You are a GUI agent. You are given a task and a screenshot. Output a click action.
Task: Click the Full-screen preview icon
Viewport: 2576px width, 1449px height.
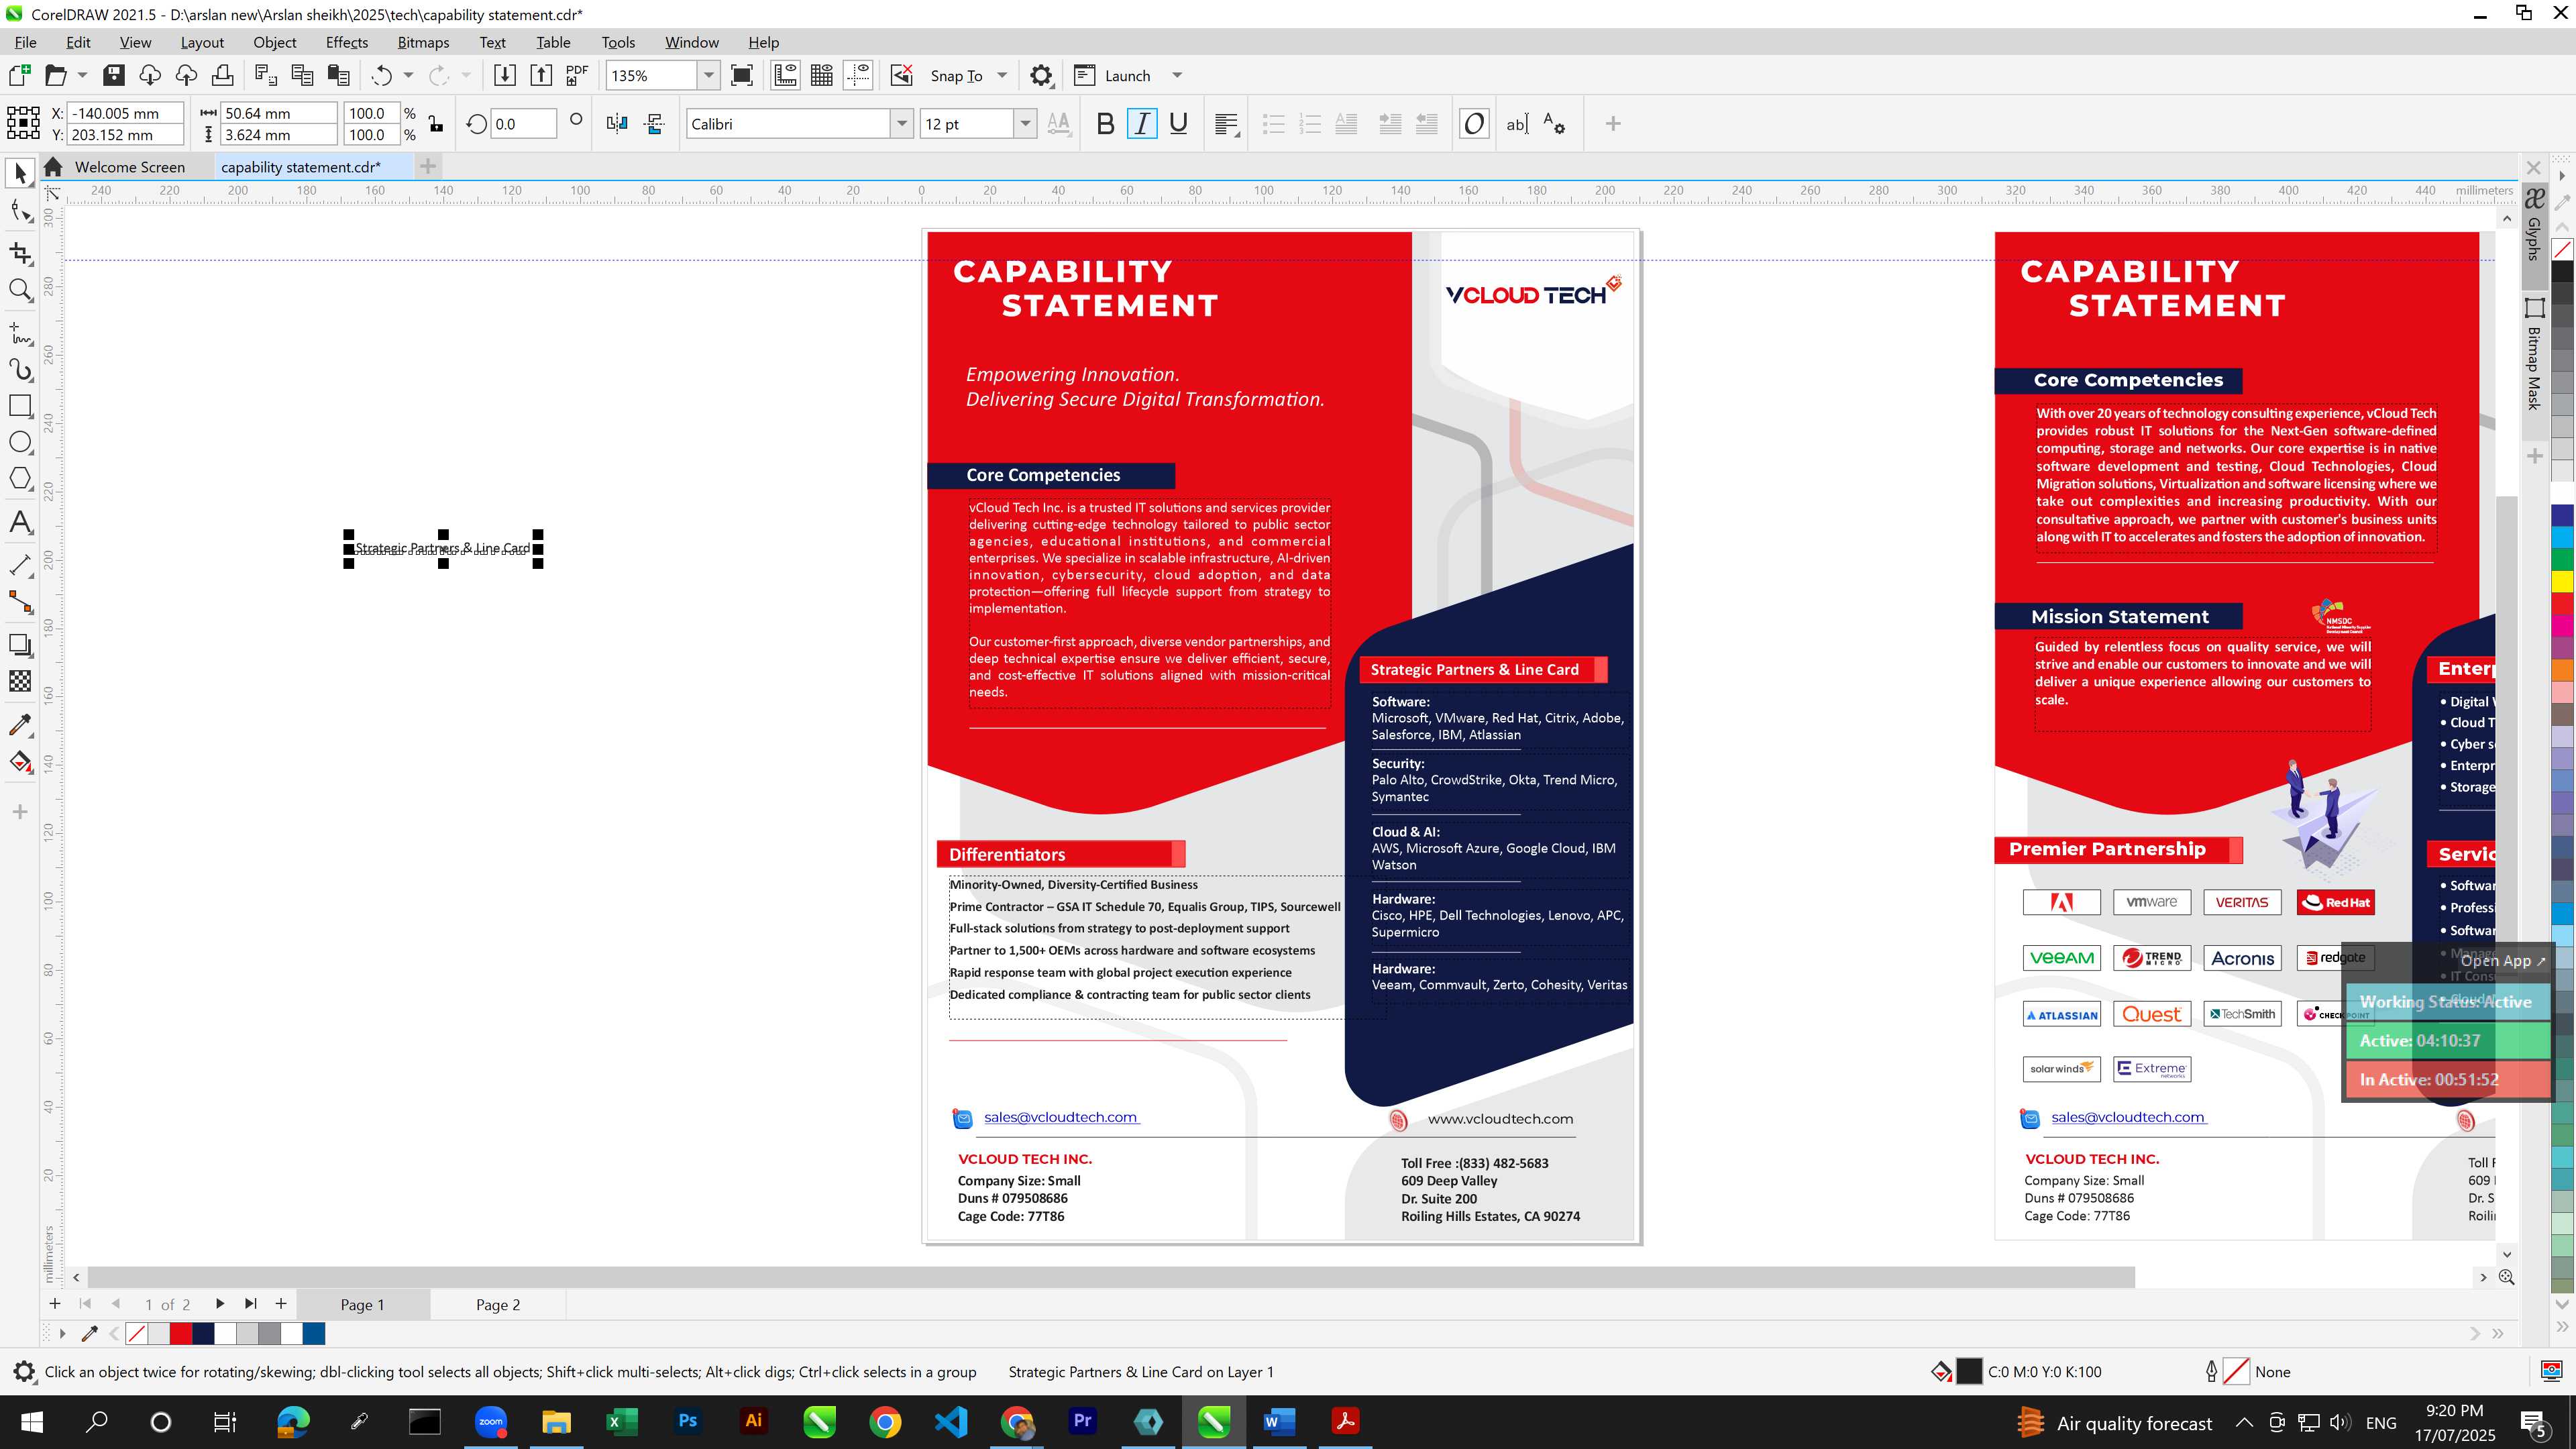tap(742, 75)
